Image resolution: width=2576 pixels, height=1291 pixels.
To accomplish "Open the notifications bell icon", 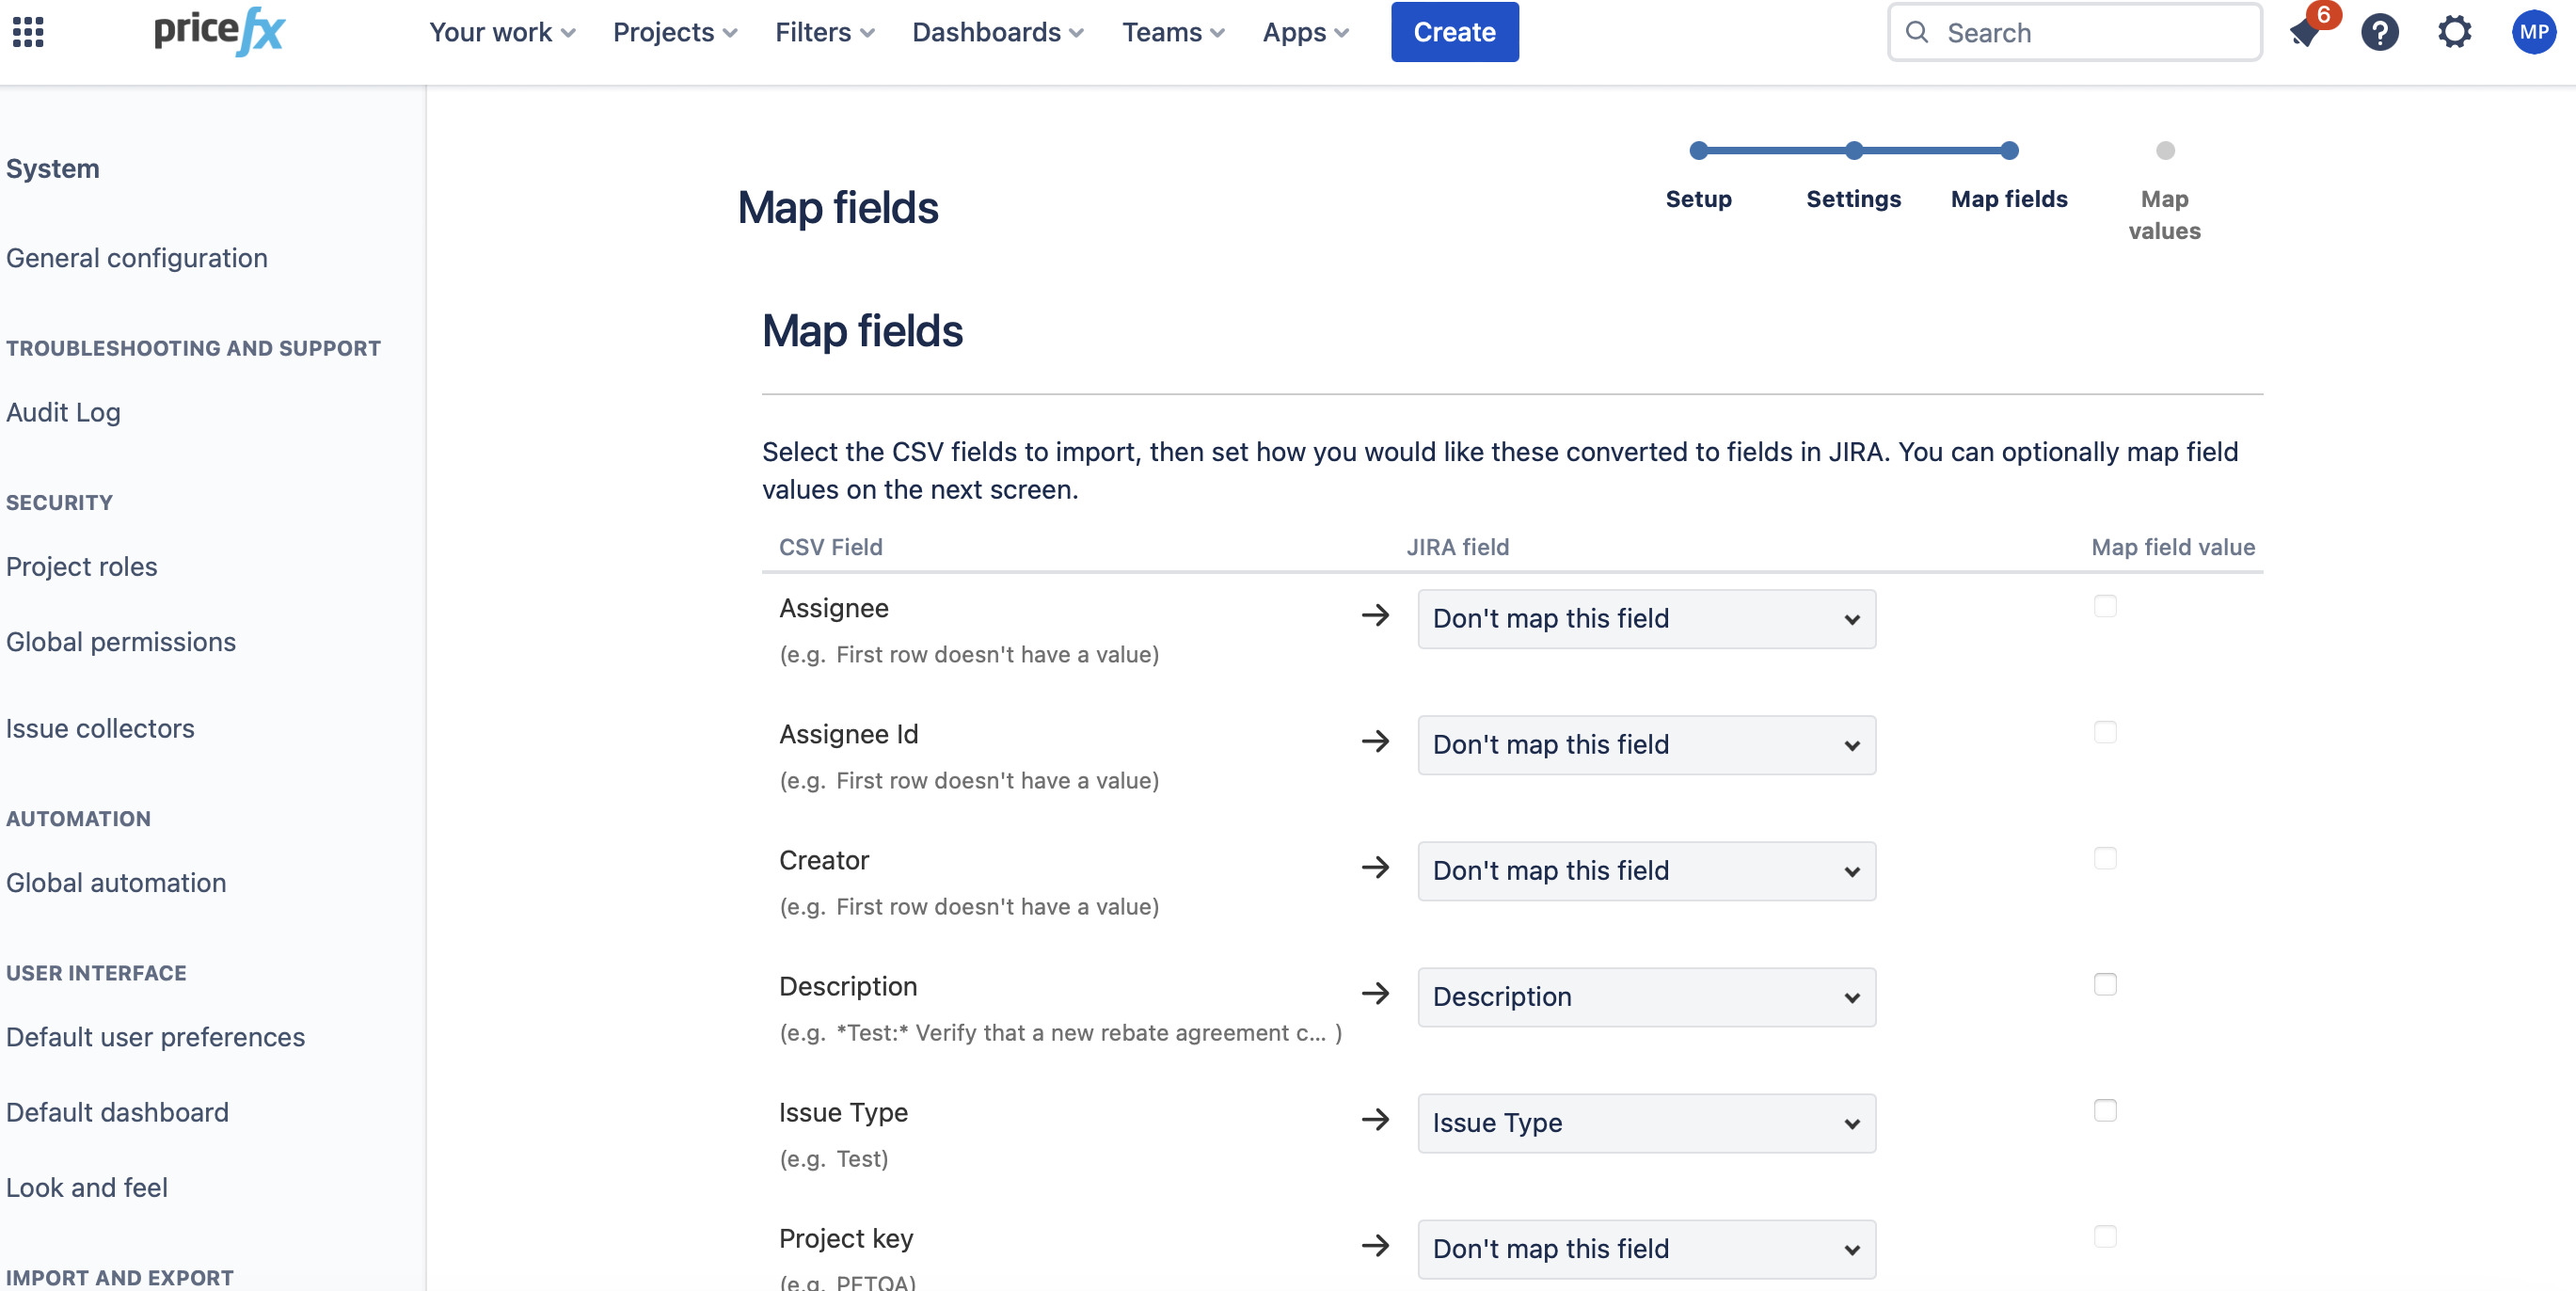I will pyautogui.click(x=2305, y=32).
